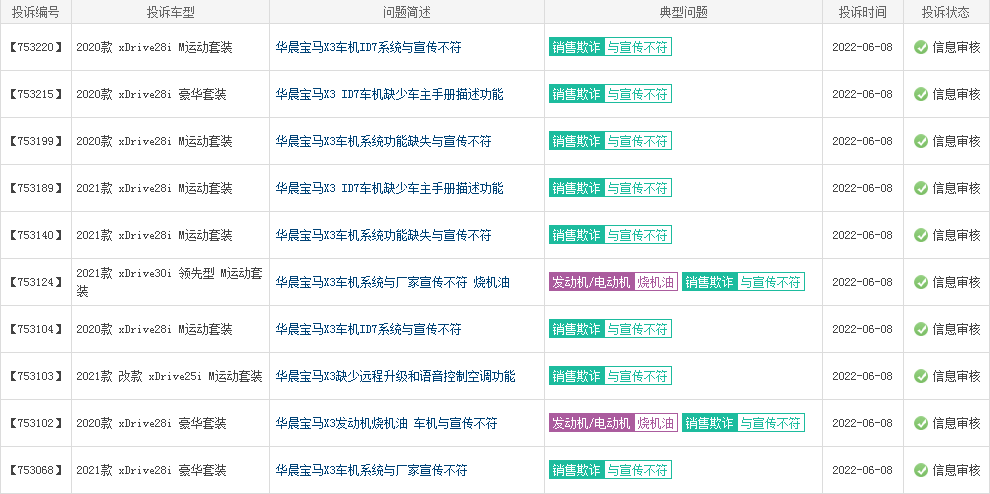Screen dimensions: 990x494
Task: Click green check icon for complaint 753124
Action: 921,282
